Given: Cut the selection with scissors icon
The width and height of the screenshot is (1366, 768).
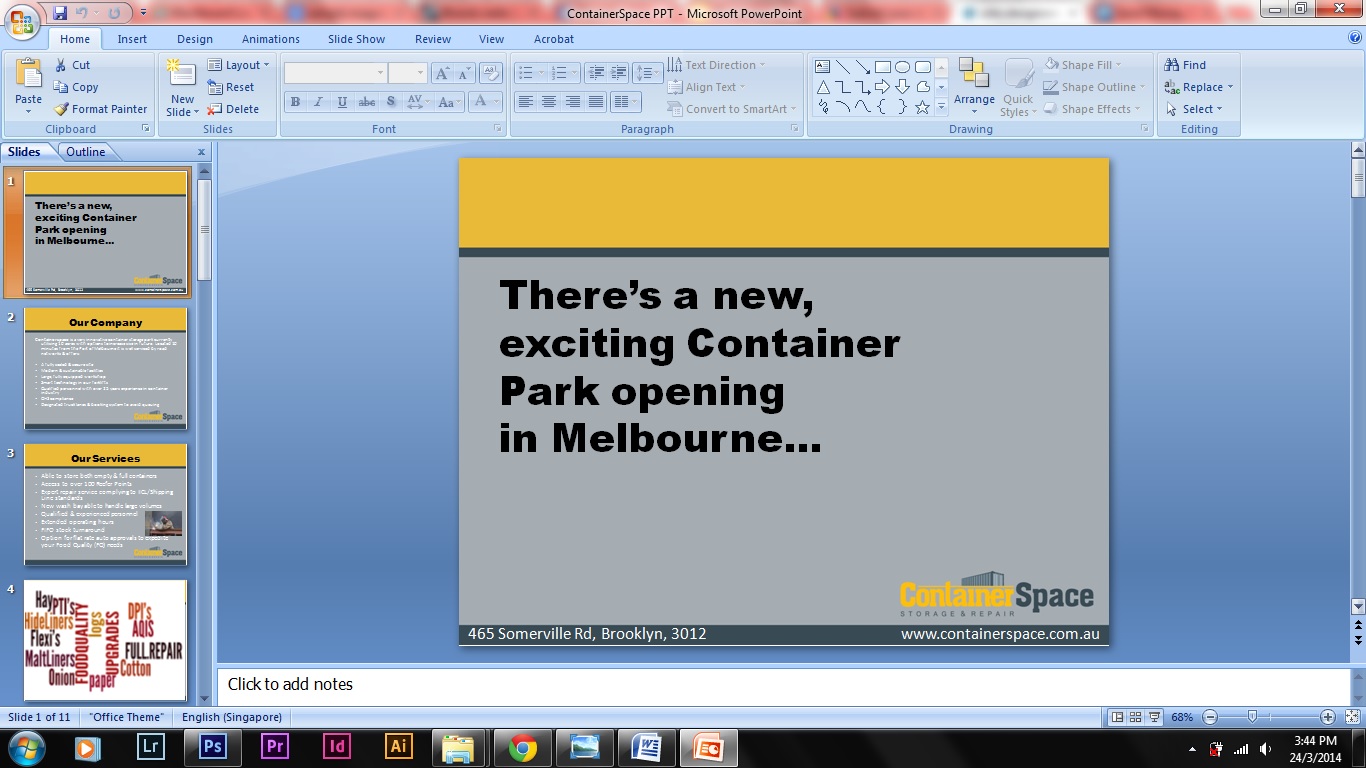Looking at the screenshot, I should point(72,65).
